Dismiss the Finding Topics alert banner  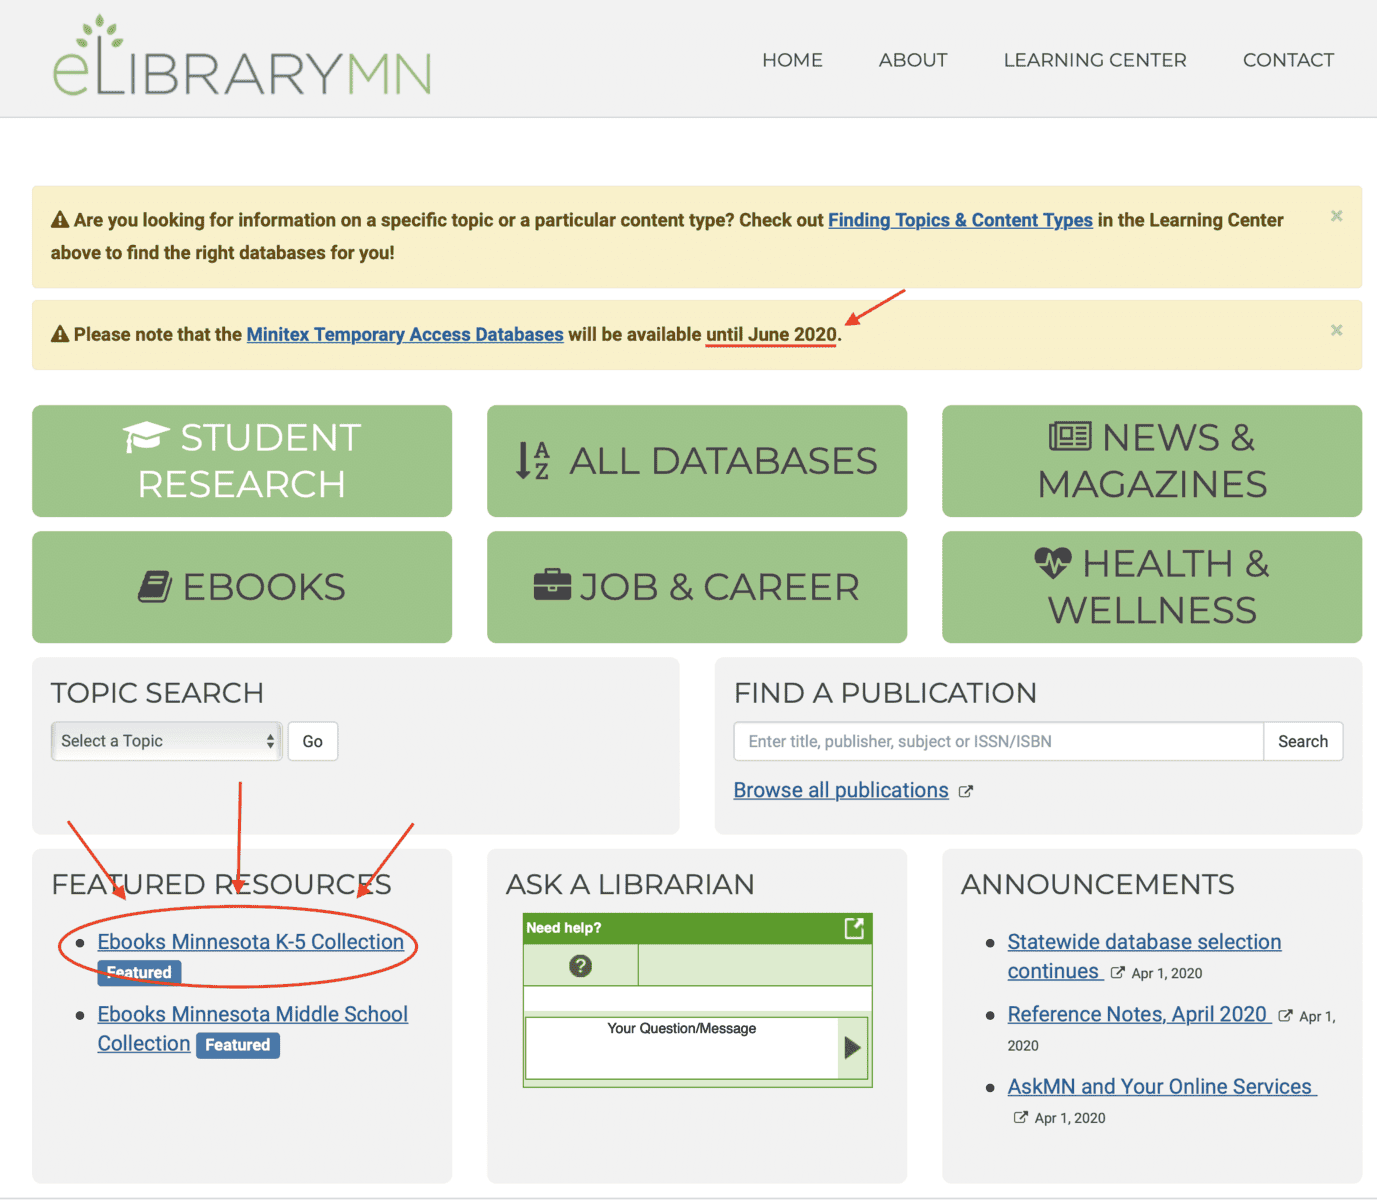[1336, 216]
